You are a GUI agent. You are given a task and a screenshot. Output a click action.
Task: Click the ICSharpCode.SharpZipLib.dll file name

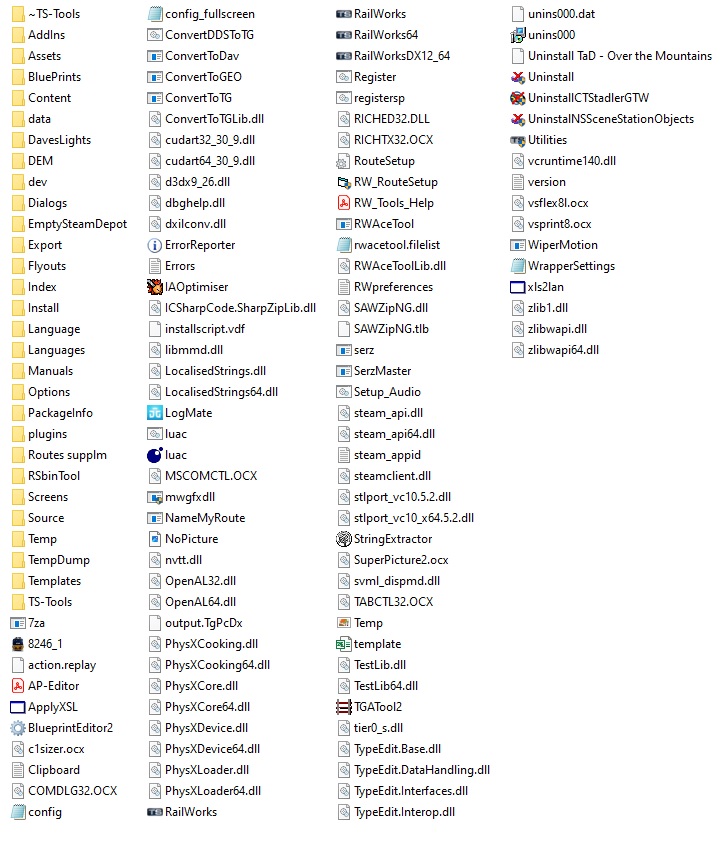coord(241,308)
